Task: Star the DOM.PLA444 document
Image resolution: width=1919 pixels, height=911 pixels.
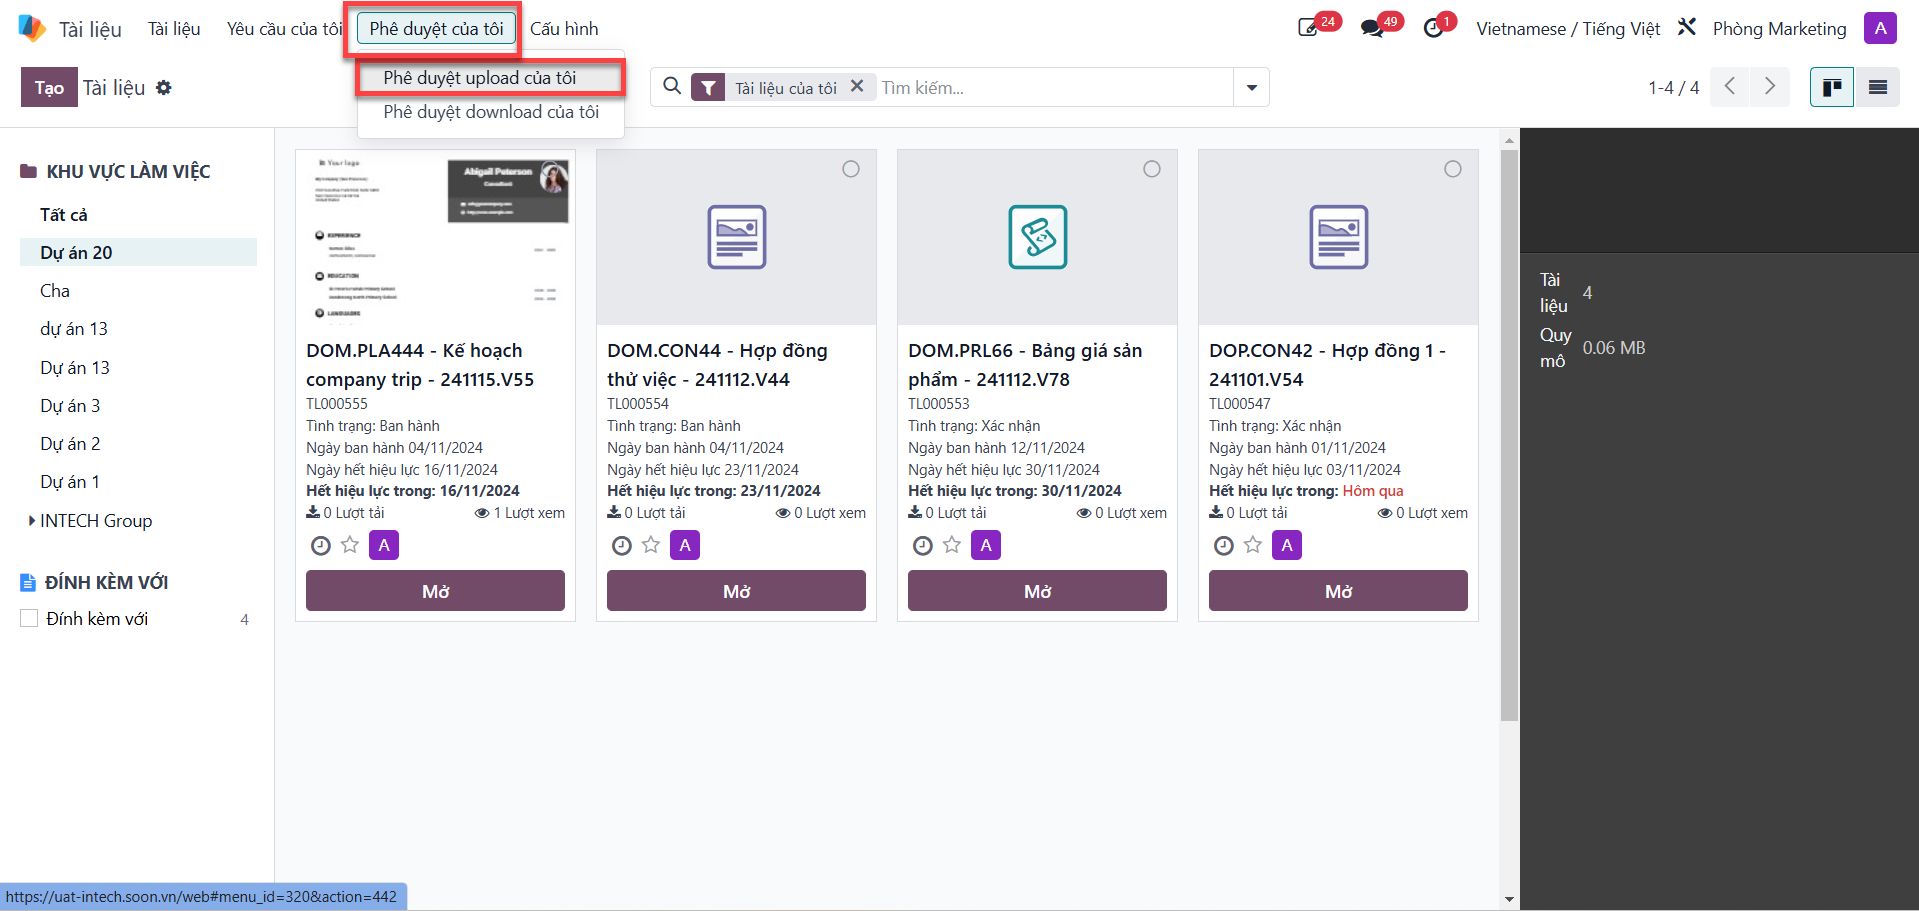Action: pyautogui.click(x=350, y=545)
